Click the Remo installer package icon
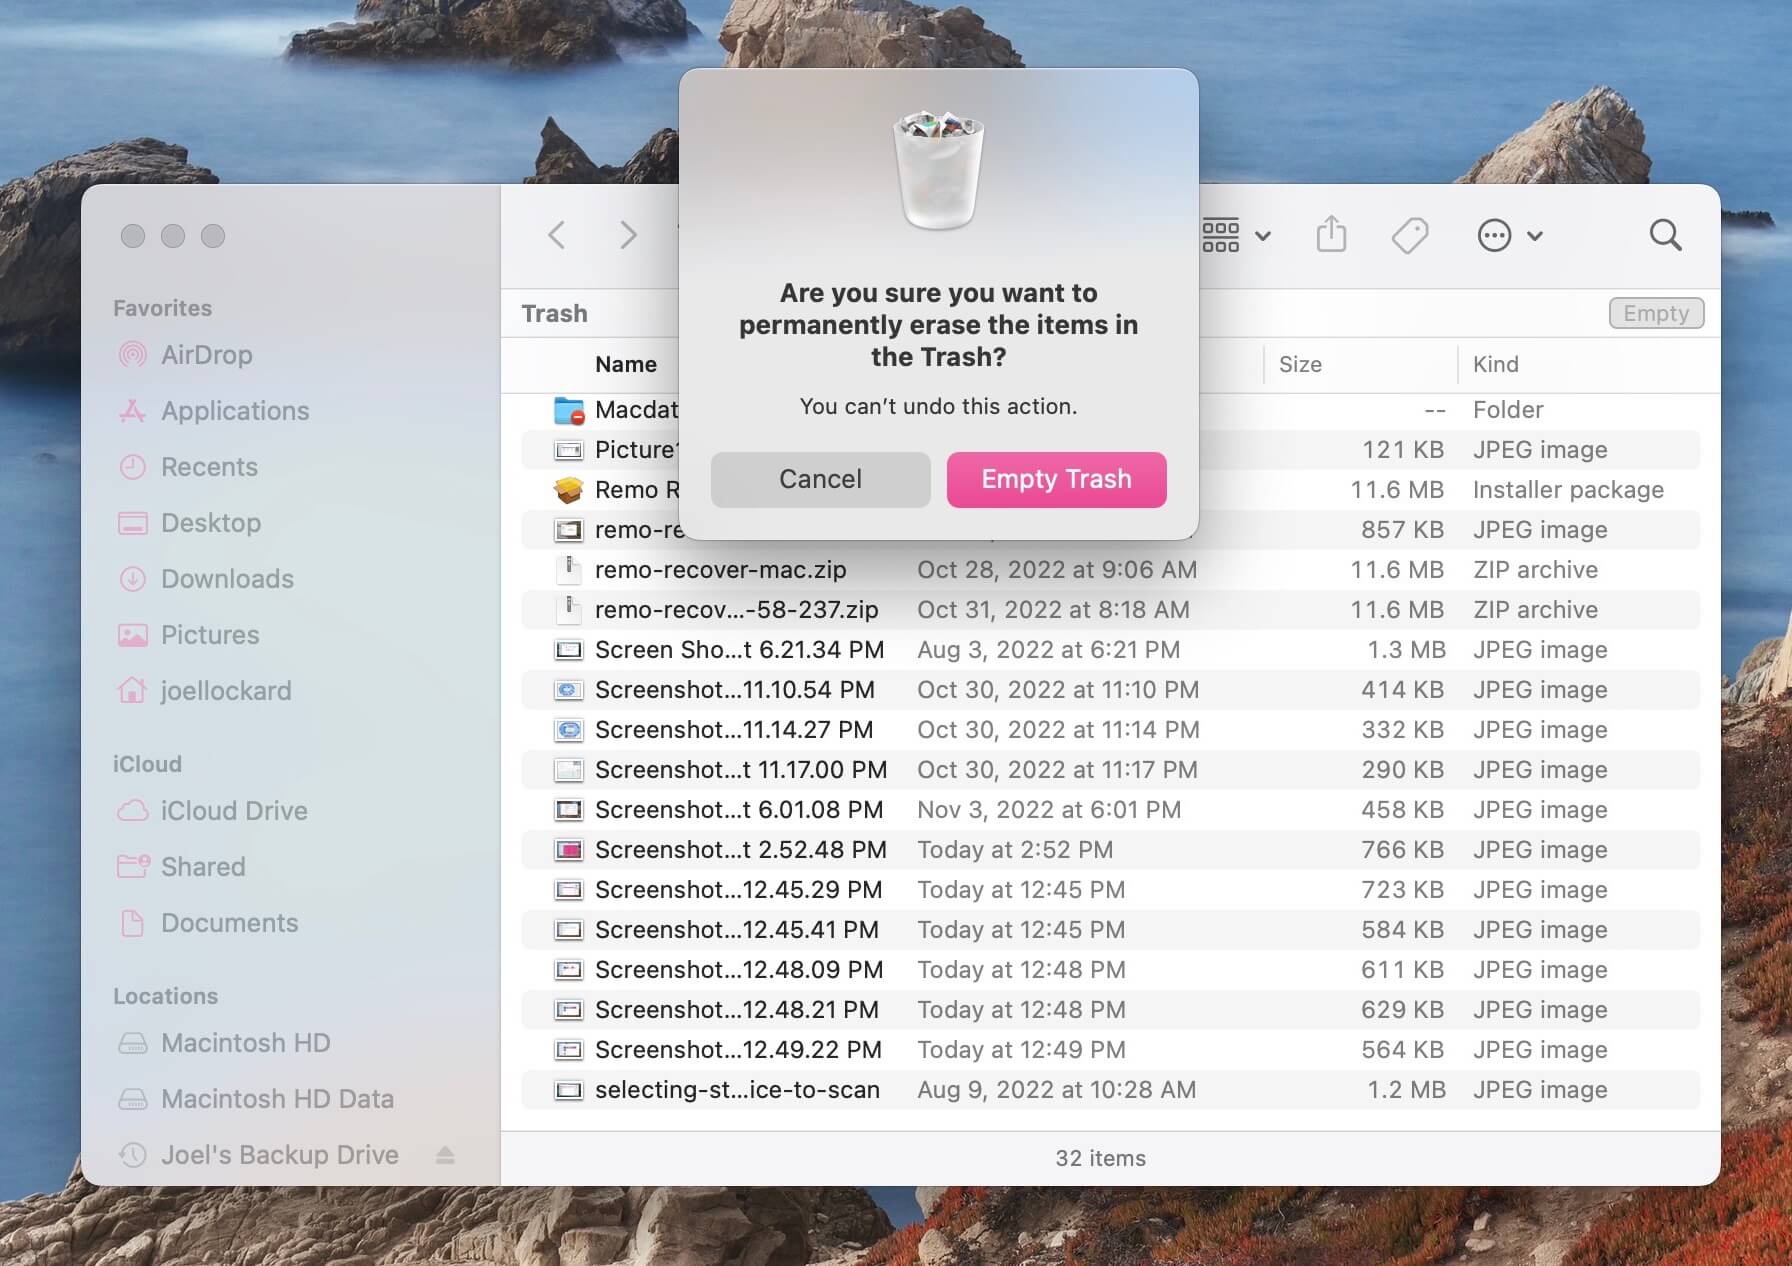 569,490
